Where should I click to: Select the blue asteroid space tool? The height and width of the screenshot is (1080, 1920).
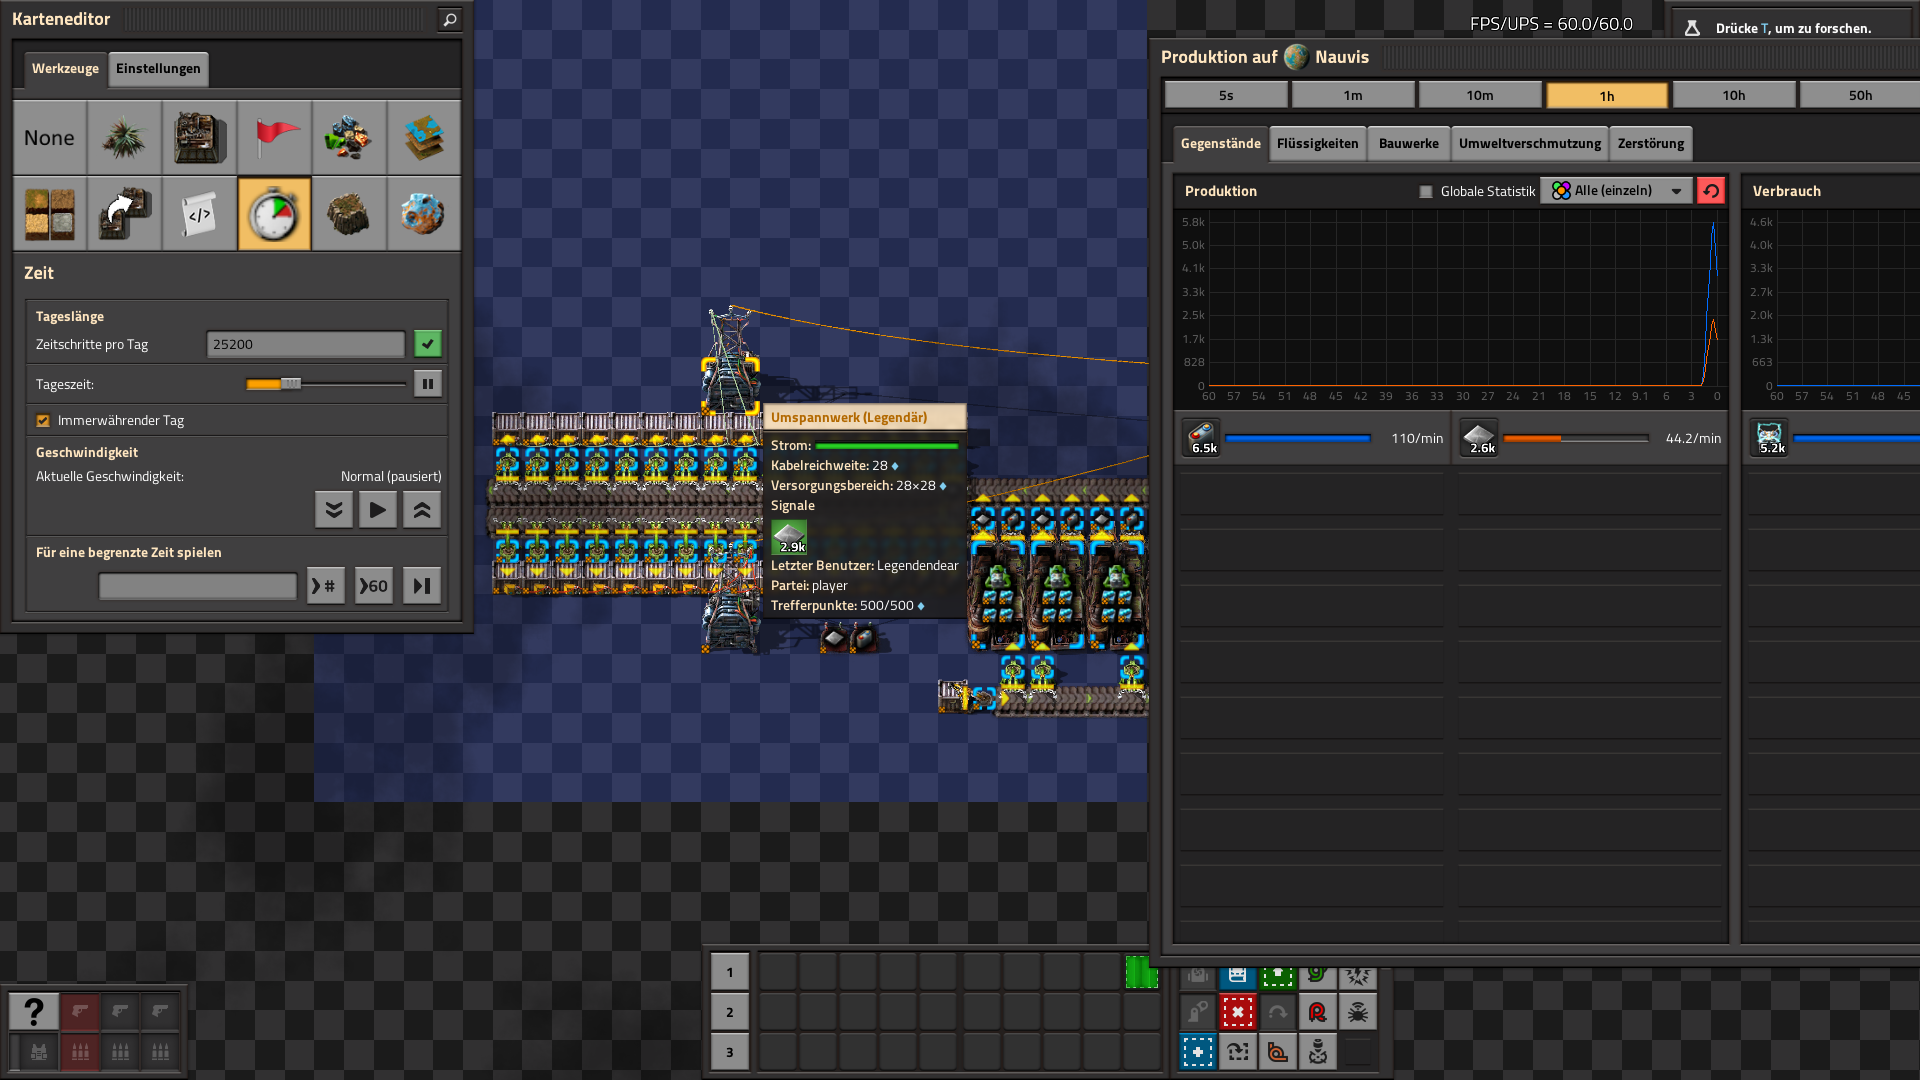pos(424,214)
